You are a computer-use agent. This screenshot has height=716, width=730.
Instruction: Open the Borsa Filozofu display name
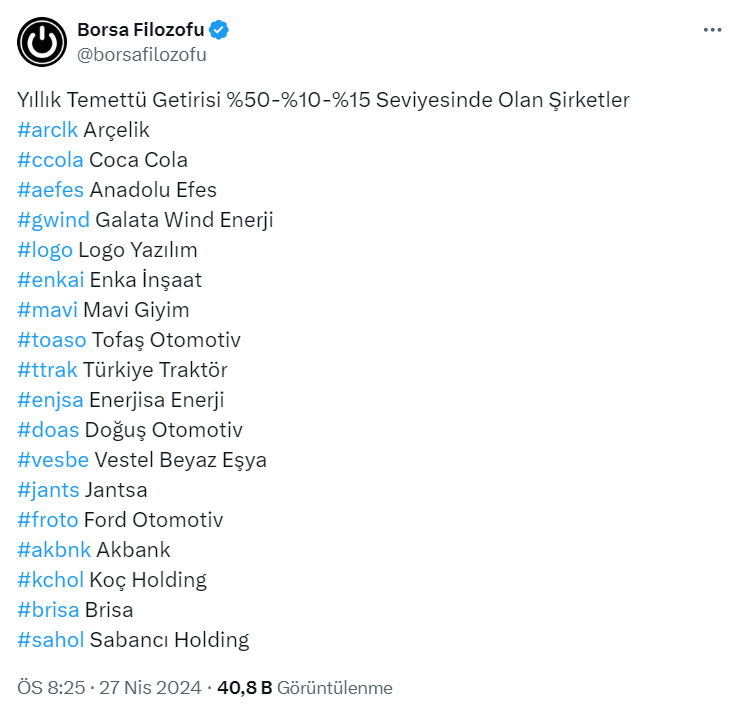(139, 30)
